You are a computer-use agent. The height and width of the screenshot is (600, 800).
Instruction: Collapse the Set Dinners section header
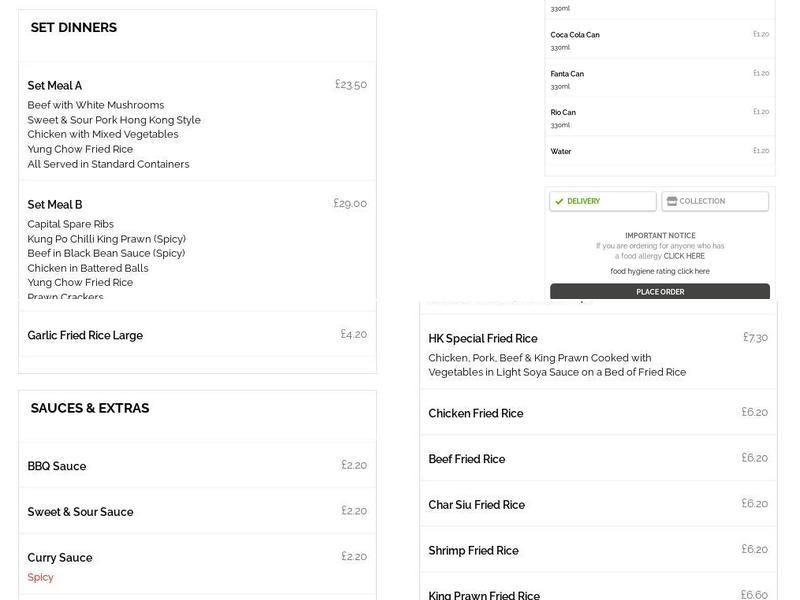point(197,28)
